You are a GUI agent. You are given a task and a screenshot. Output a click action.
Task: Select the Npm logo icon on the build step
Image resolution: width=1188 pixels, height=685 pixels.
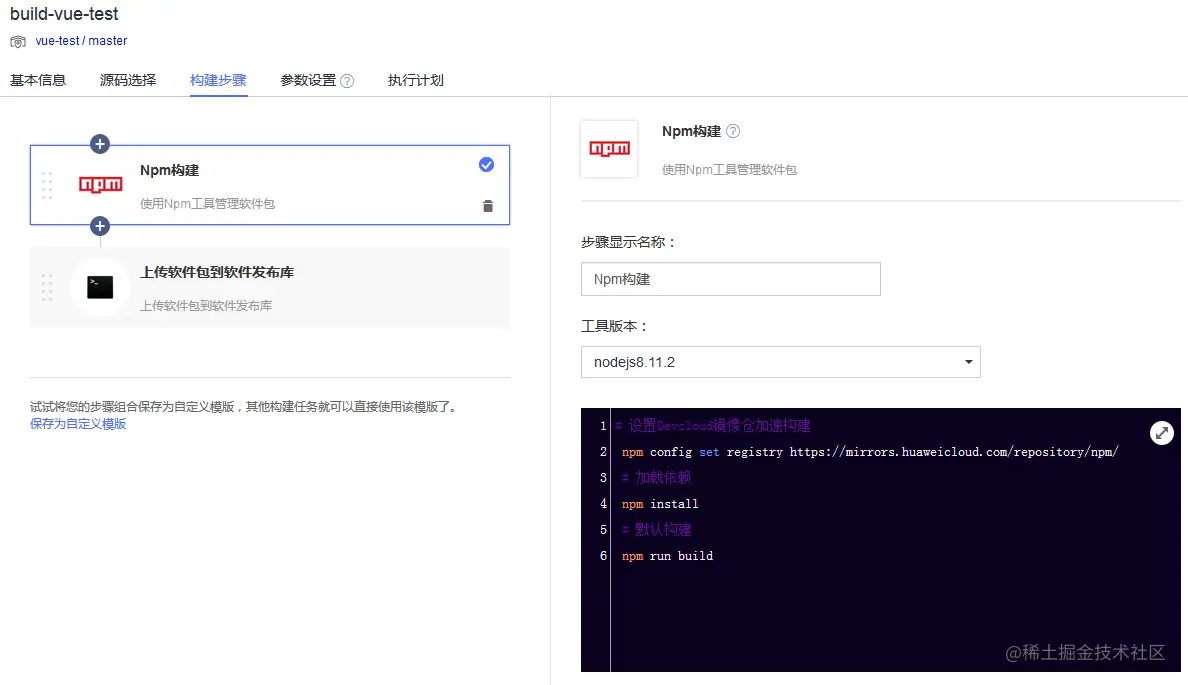(x=100, y=184)
